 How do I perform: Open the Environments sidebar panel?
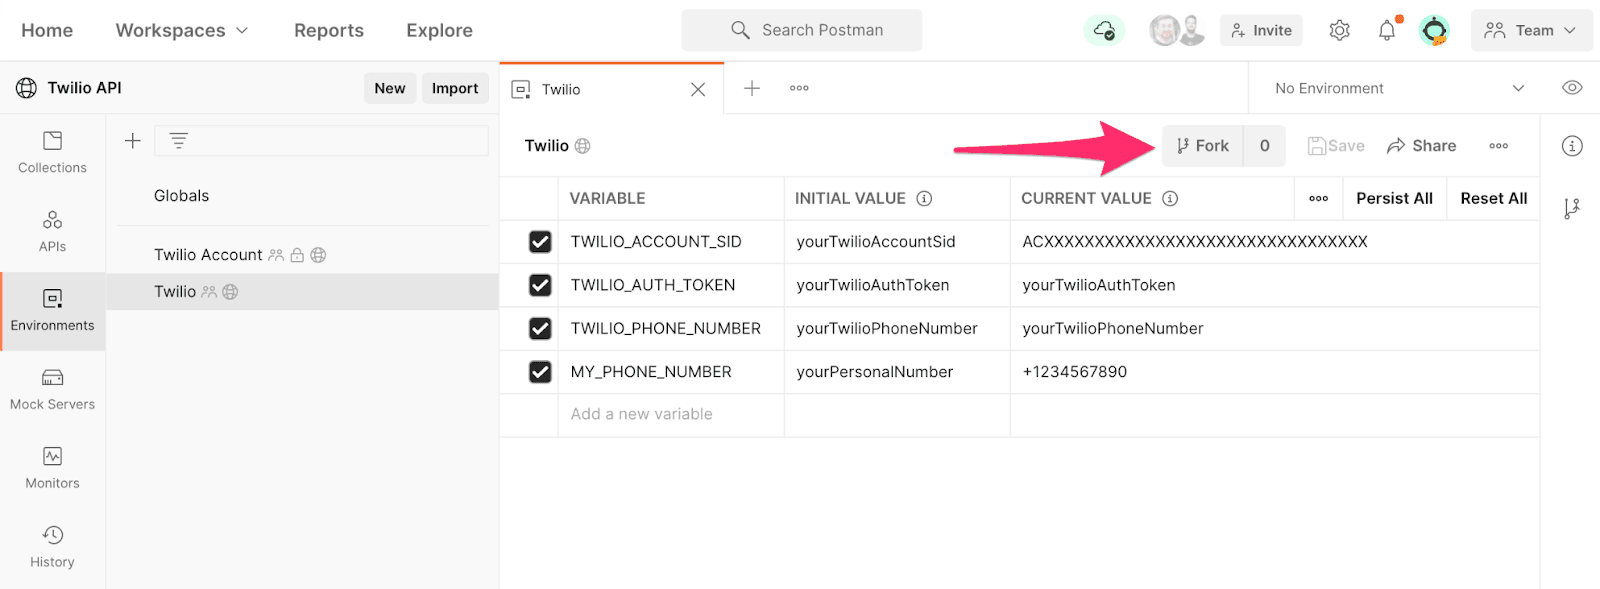[52, 311]
